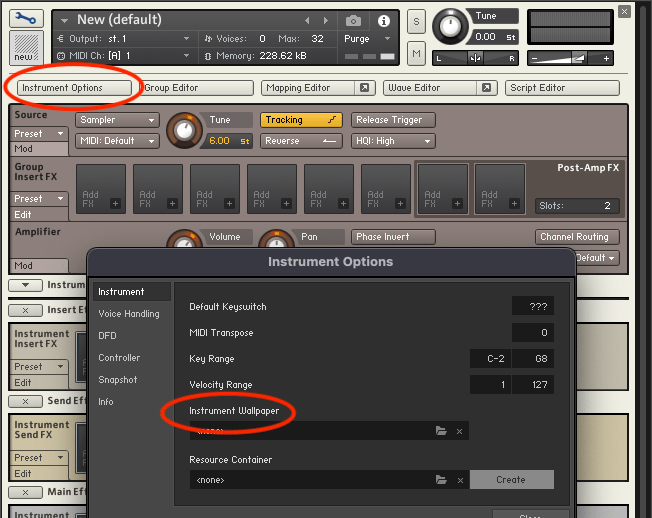
Task: Pop out the Wave Editor using its icon
Action: [x=486, y=88]
